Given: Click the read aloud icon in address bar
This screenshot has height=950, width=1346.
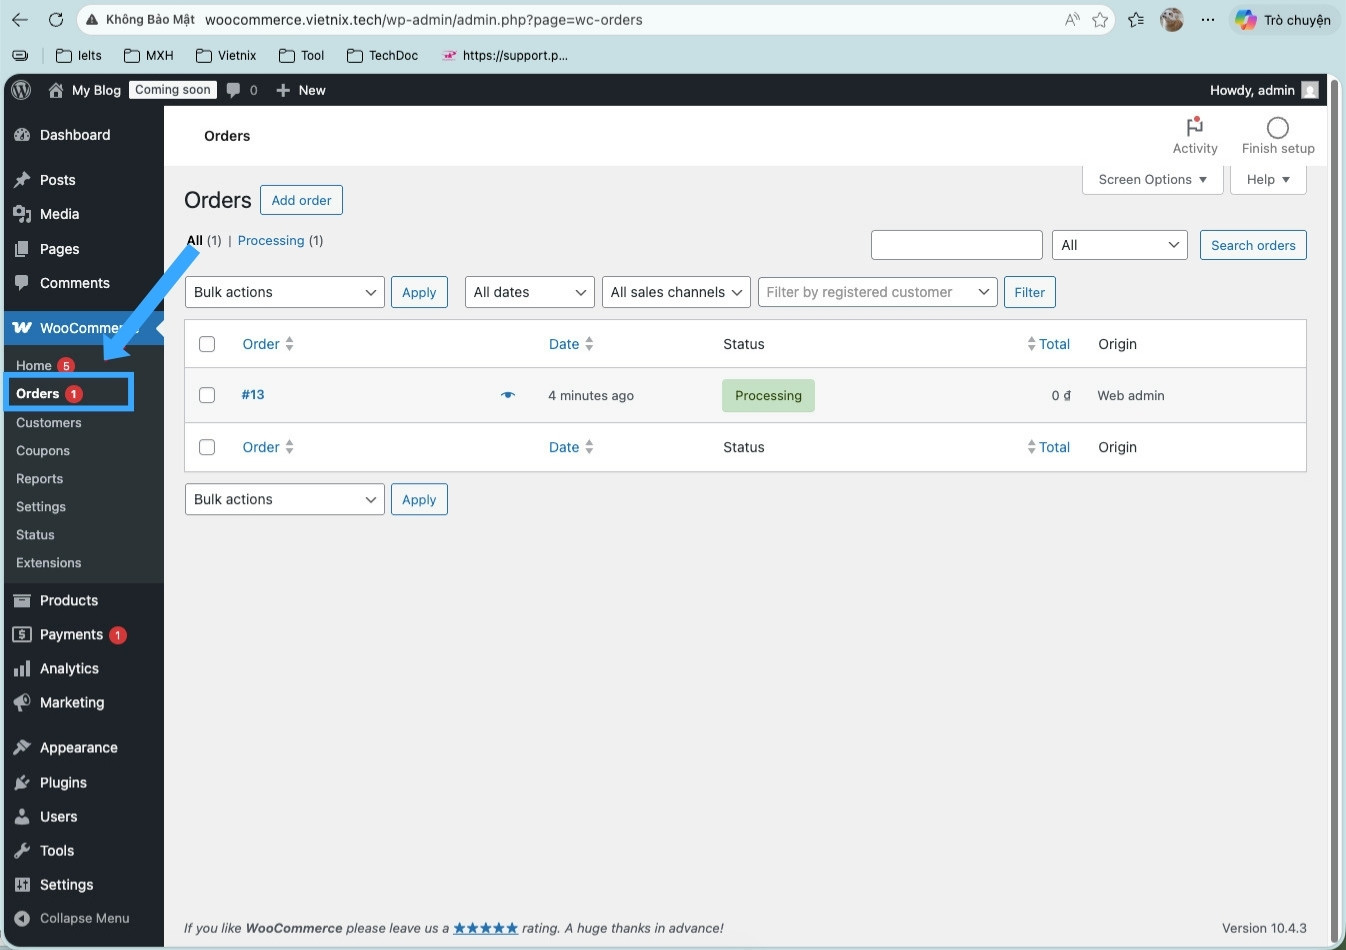Looking at the screenshot, I should (x=1072, y=19).
